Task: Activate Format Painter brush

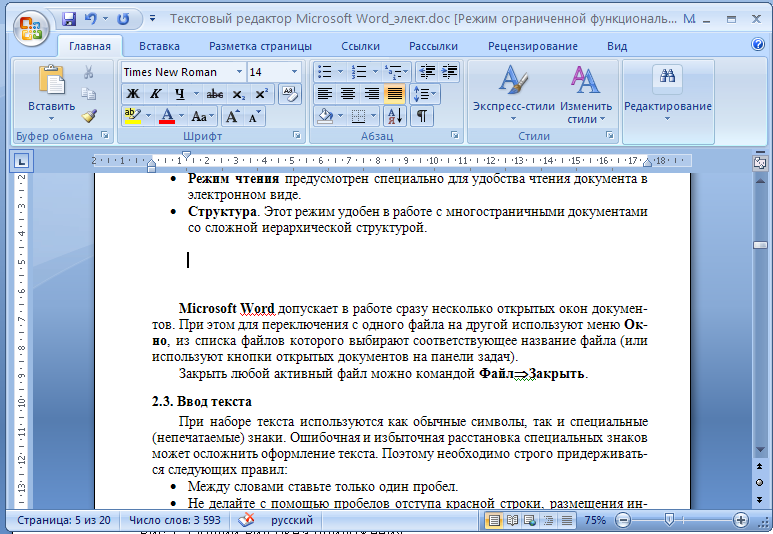Action: [x=89, y=115]
